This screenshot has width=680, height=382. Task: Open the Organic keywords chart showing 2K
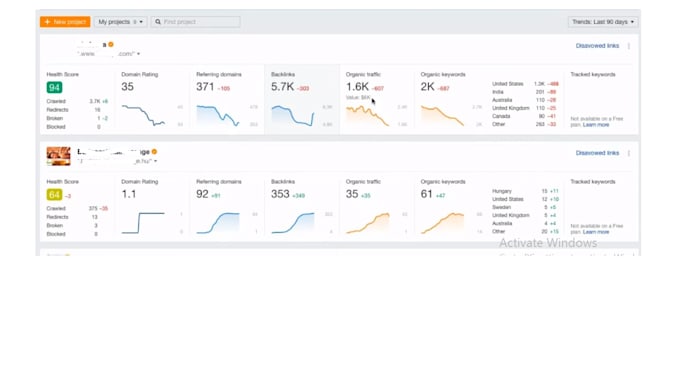(442, 115)
